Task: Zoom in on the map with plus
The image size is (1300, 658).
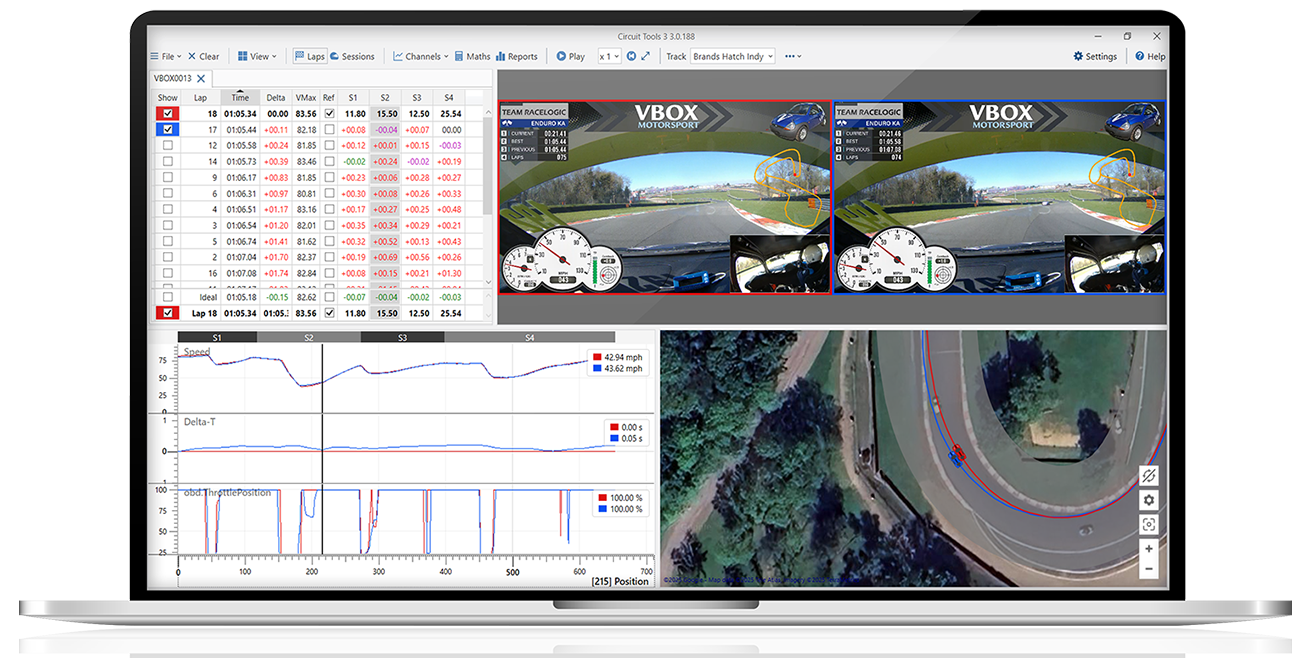Action: (x=1149, y=549)
